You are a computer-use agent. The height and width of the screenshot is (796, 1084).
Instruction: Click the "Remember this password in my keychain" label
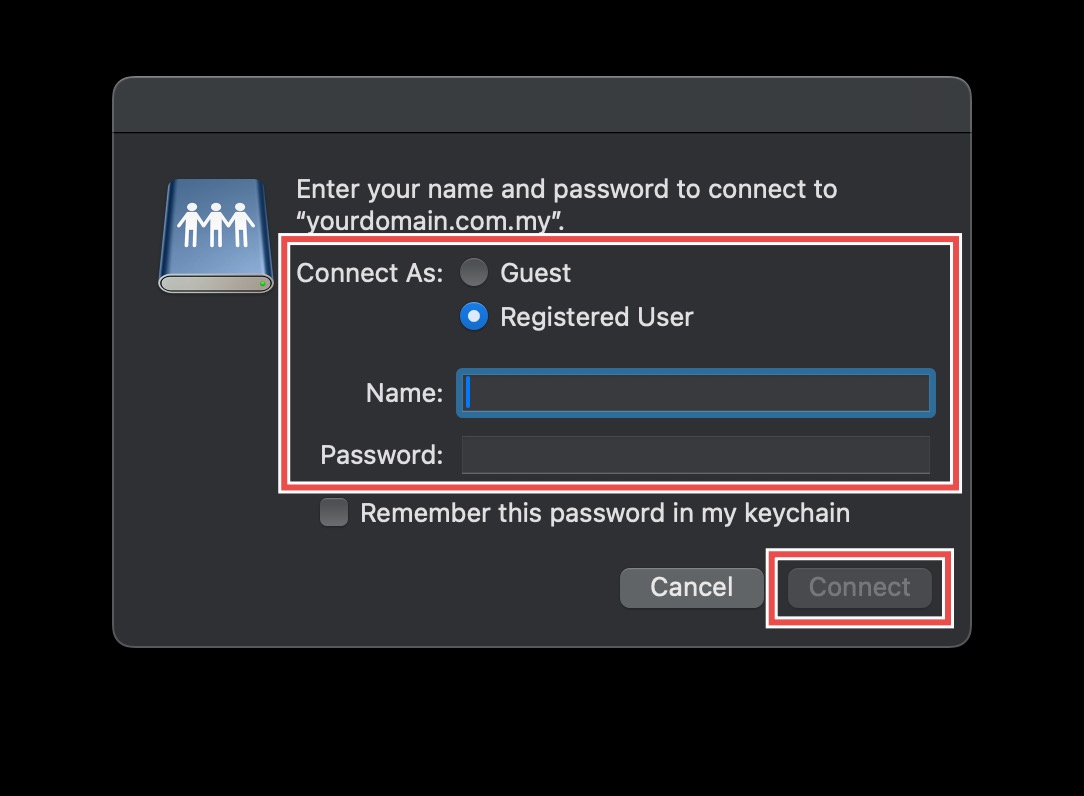(x=604, y=513)
